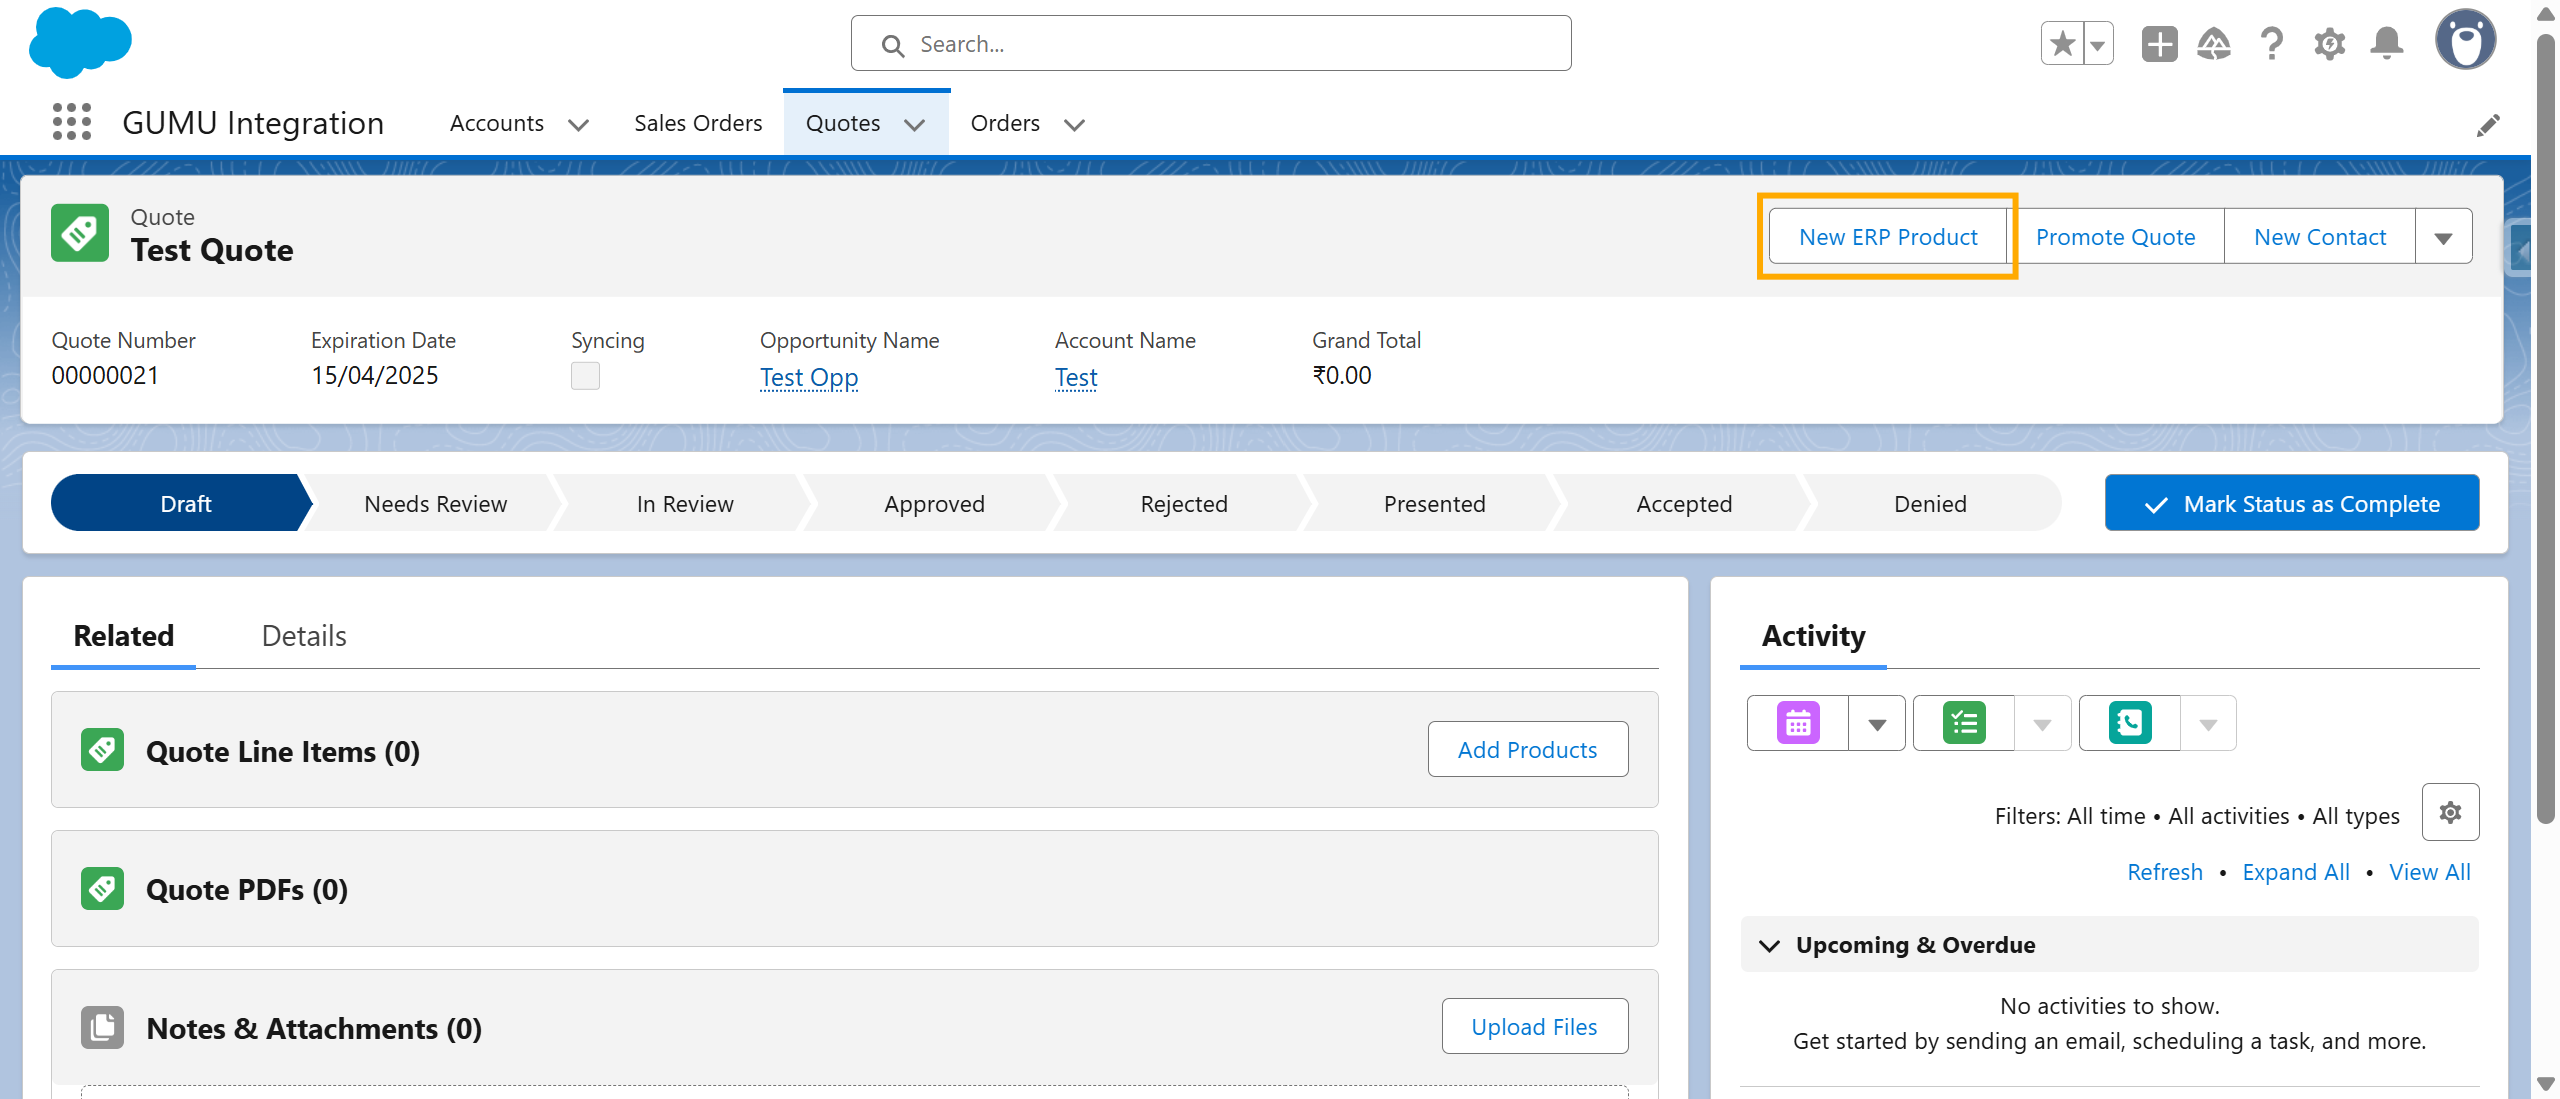The width and height of the screenshot is (2560, 1099).
Task: Open the activity timeline settings gear
Action: (2450, 812)
